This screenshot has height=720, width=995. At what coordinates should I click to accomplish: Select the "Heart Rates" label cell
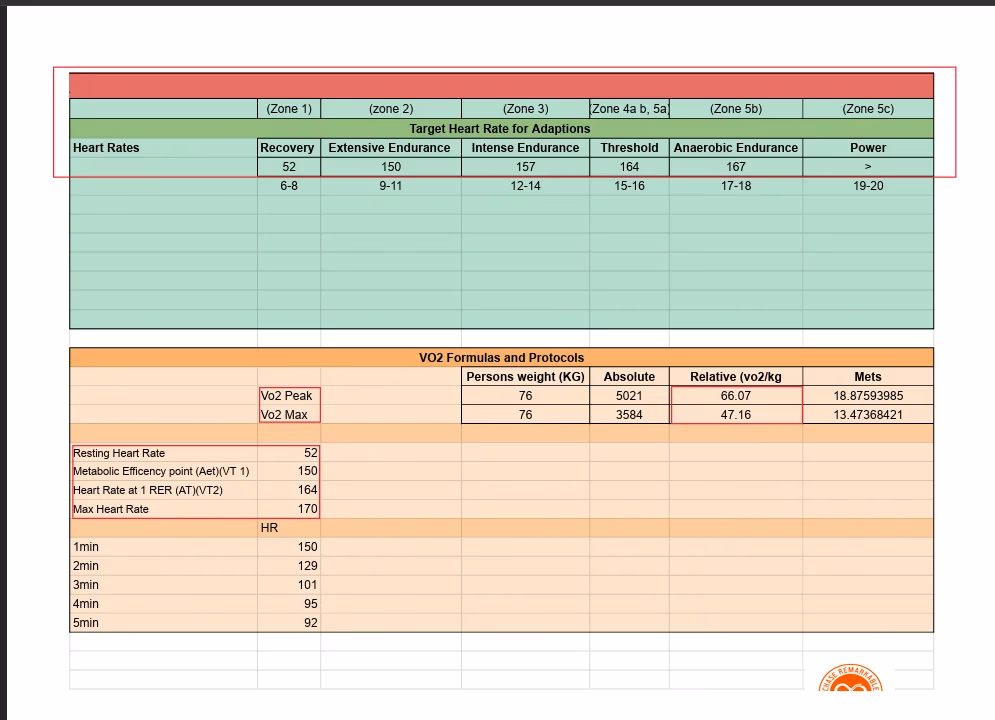coord(163,148)
